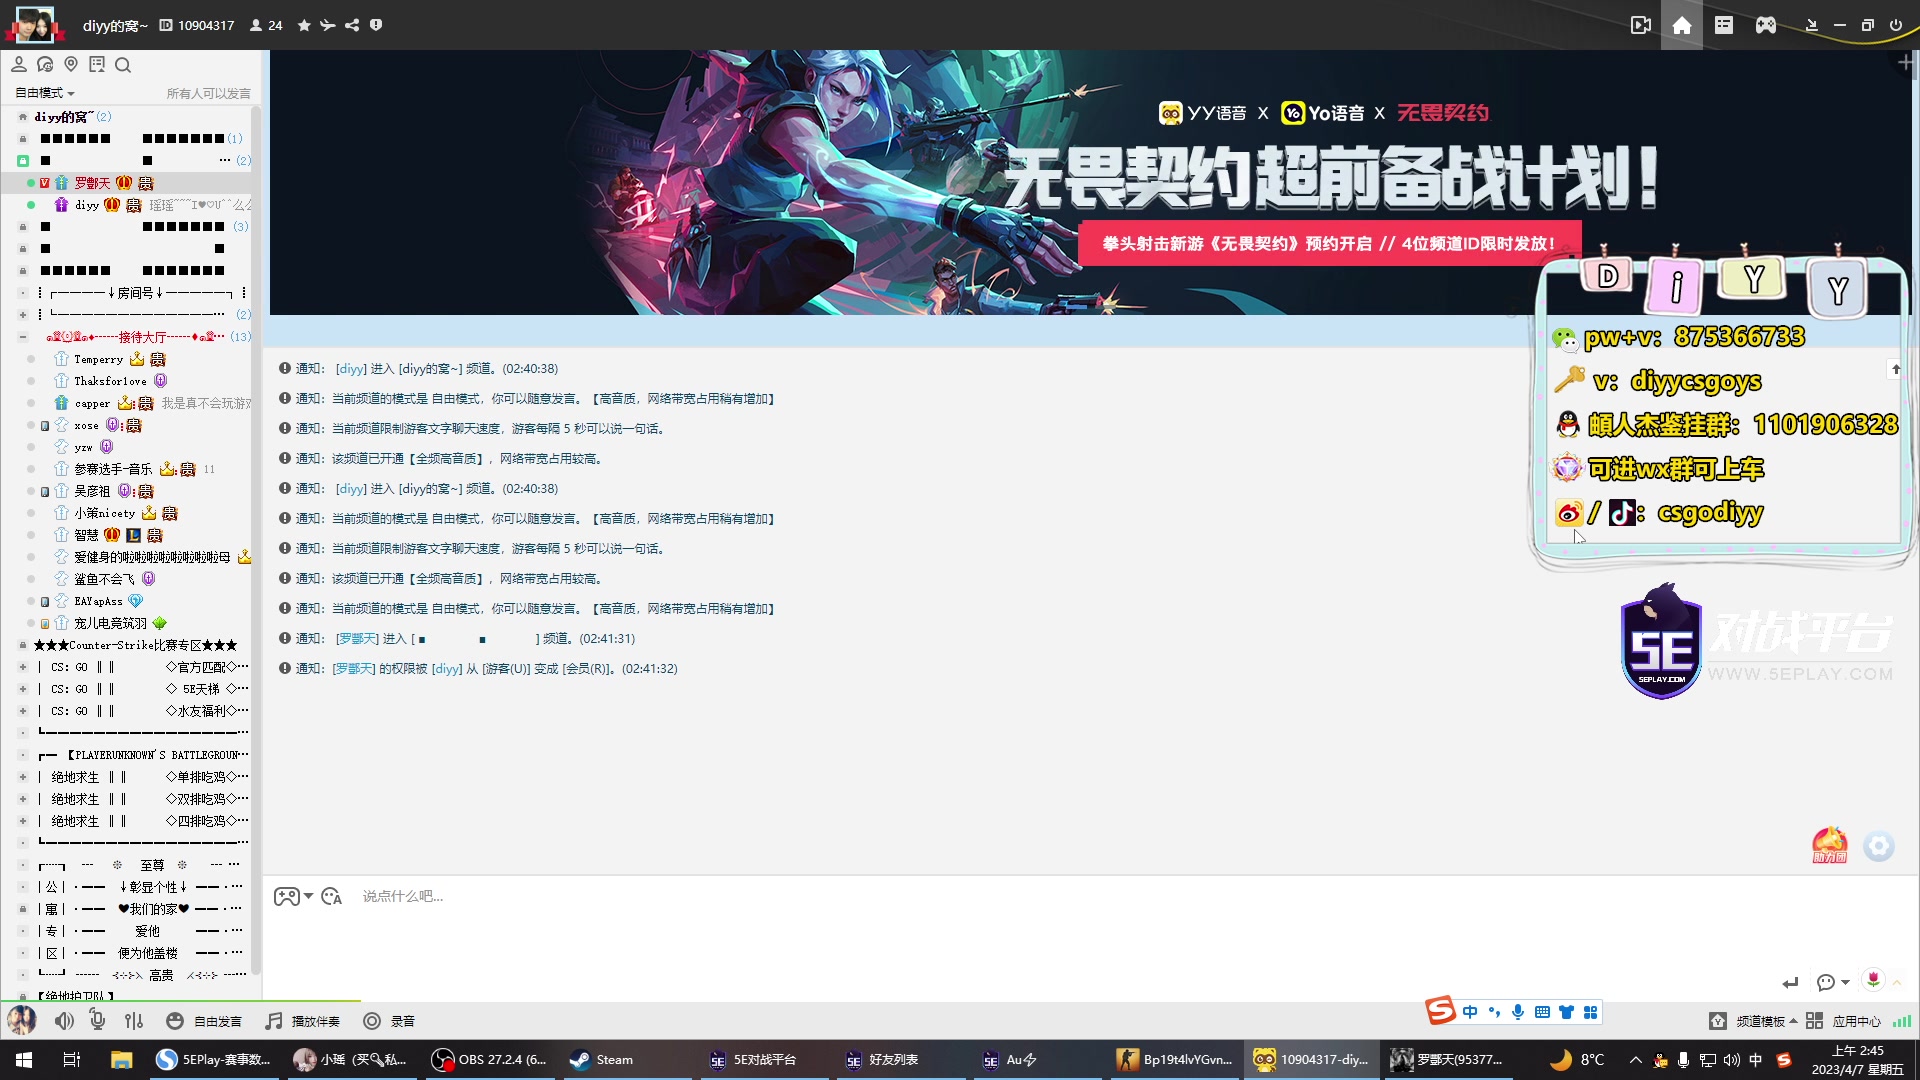Viewport: 1920px width, 1080px height.
Task: Expand the CS:GO 官方匹配 channel group
Action: (x=23, y=667)
